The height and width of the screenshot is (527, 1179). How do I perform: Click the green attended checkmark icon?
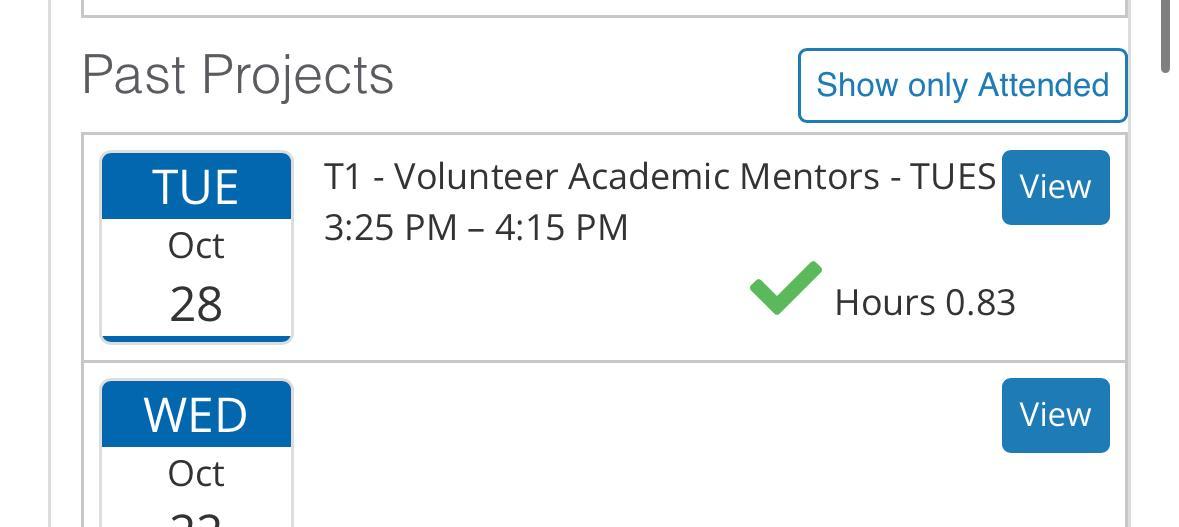tap(786, 288)
